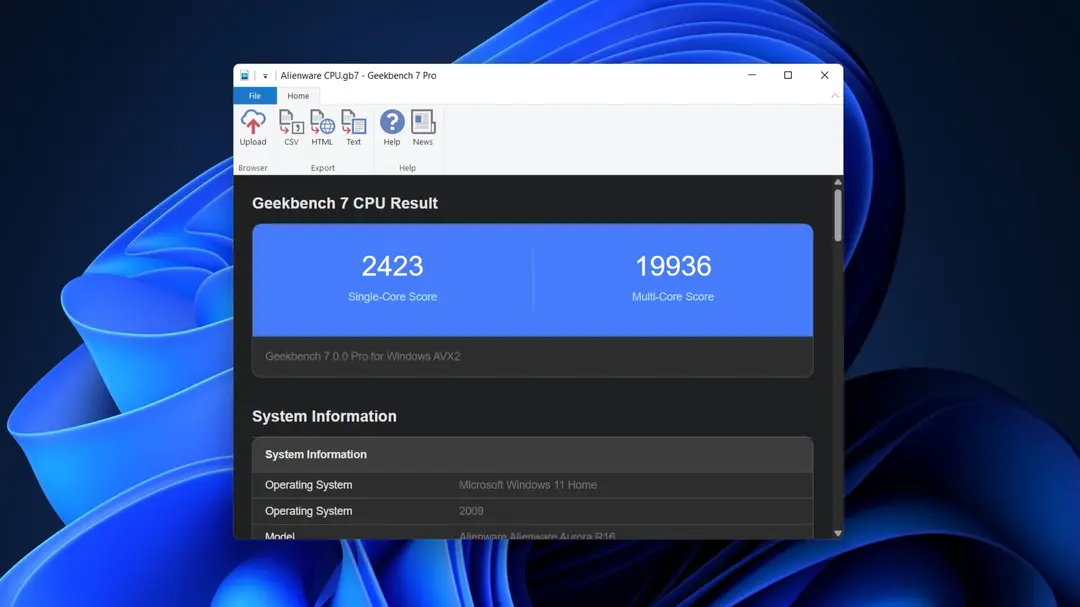Open Geekbench News
Screen dimensions: 1080x607
click(423, 128)
